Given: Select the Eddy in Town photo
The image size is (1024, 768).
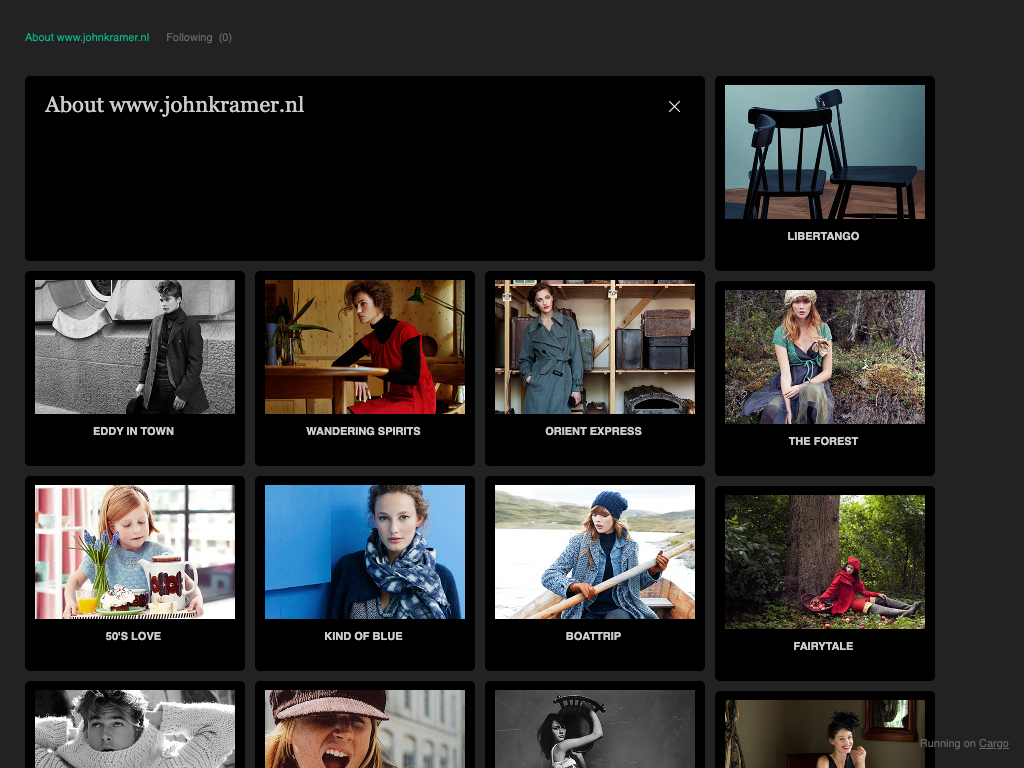Looking at the screenshot, I should (x=135, y=347).
